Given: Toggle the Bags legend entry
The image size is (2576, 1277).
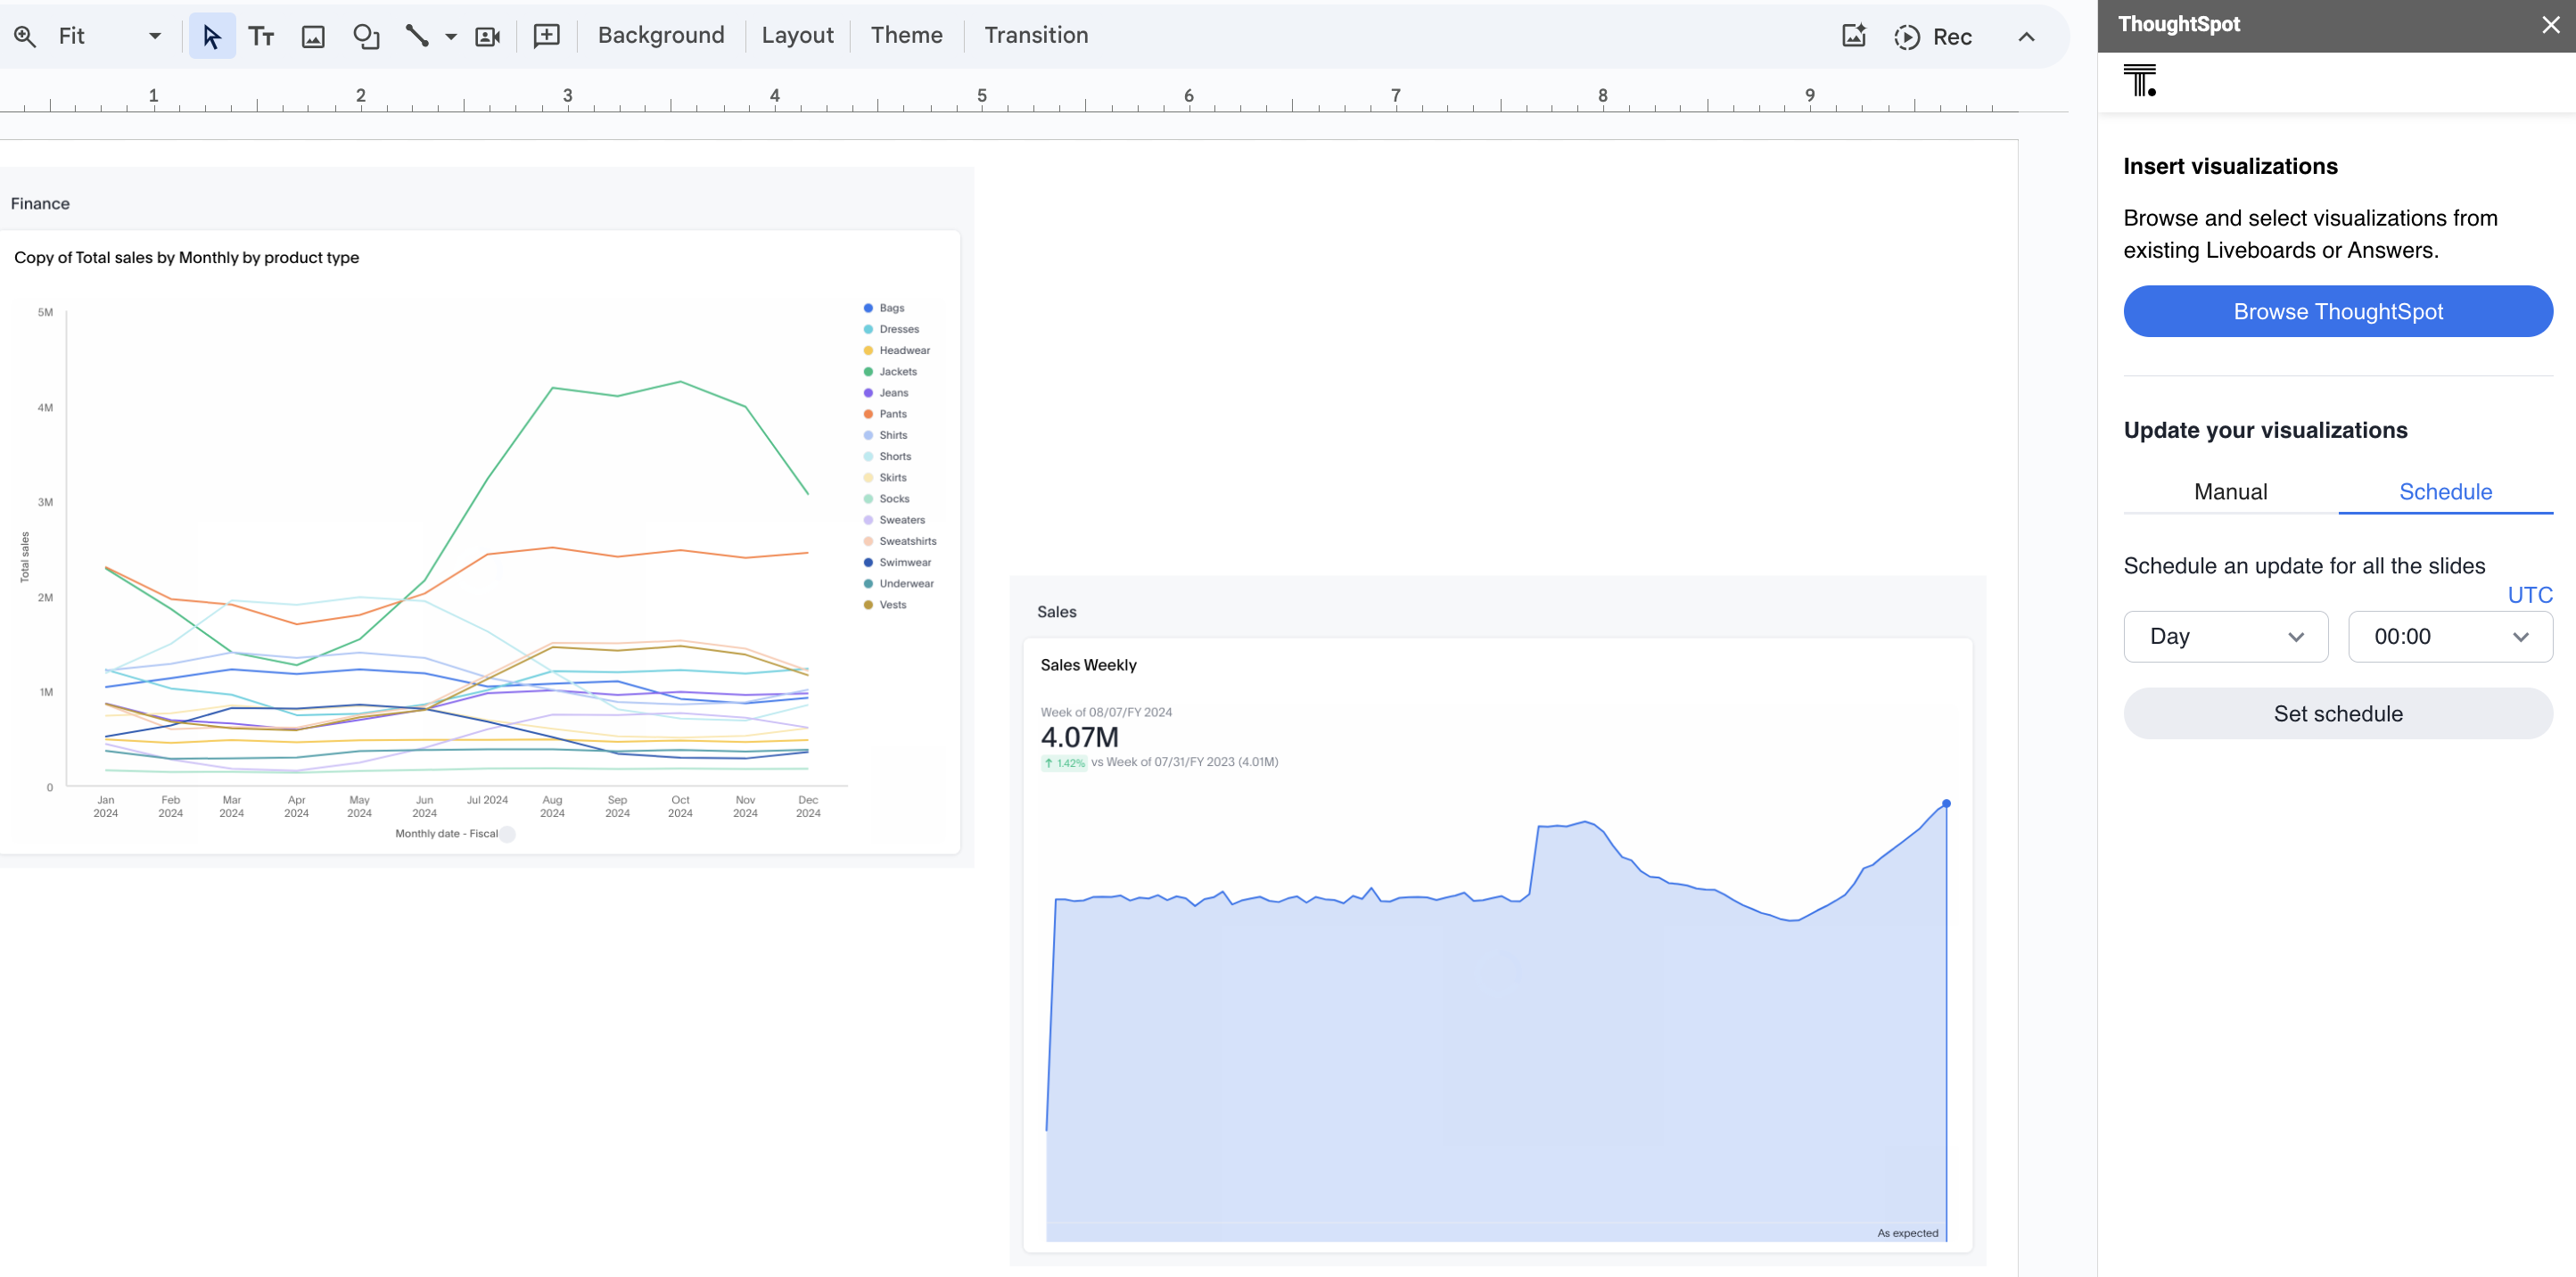Looking at the screenshot, I should 884,308.
